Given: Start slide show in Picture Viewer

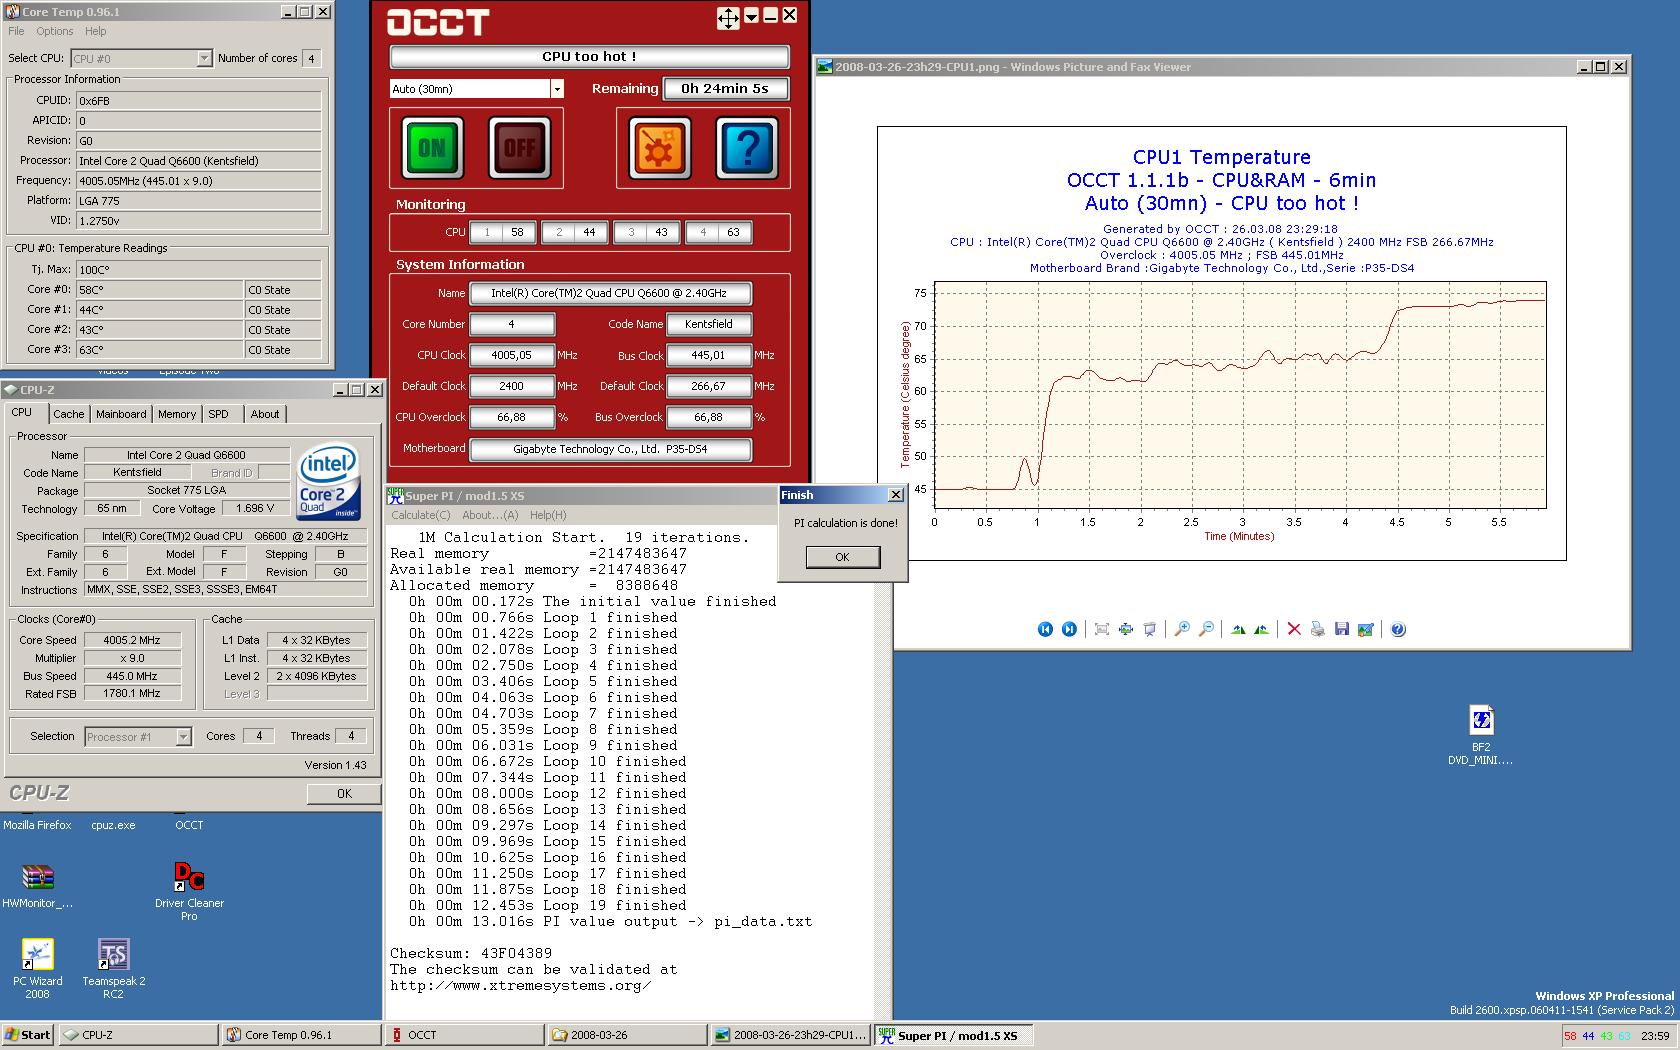Looking at the screenshot, I should click(1150, 629).
